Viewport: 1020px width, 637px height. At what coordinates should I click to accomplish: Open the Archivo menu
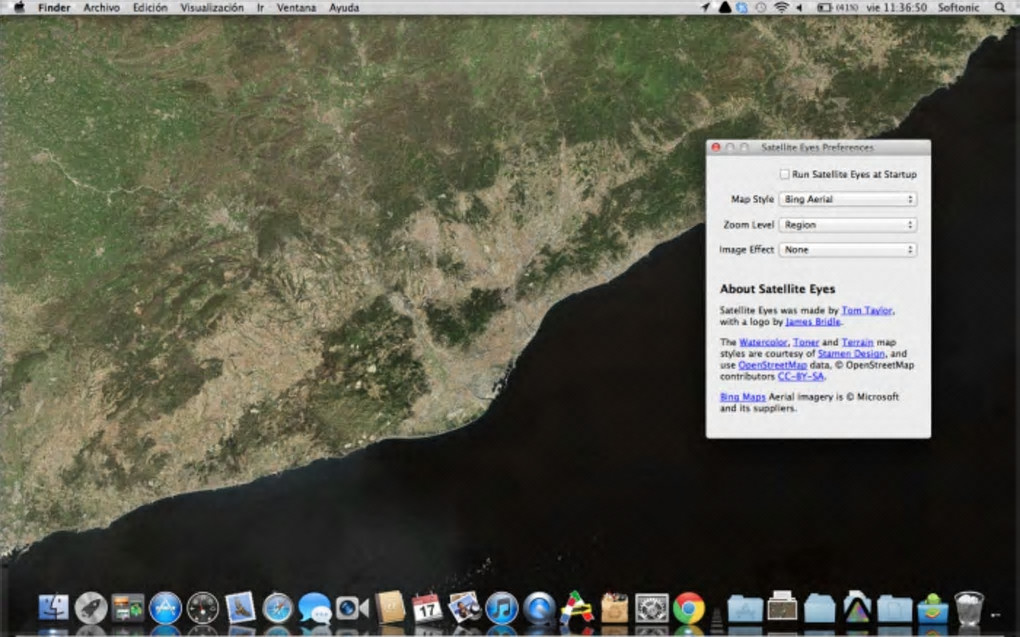(101, 7)
